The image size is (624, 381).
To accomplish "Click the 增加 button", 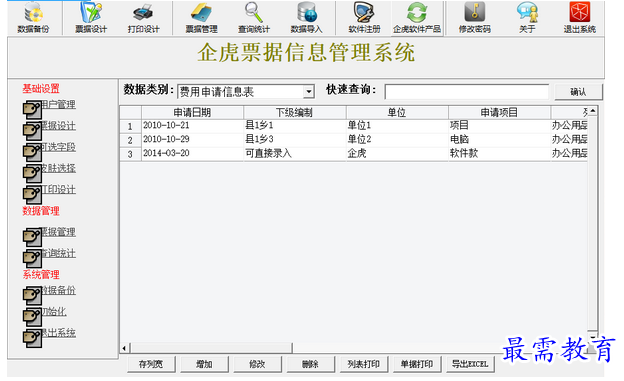I will click(x=204, y=364).
